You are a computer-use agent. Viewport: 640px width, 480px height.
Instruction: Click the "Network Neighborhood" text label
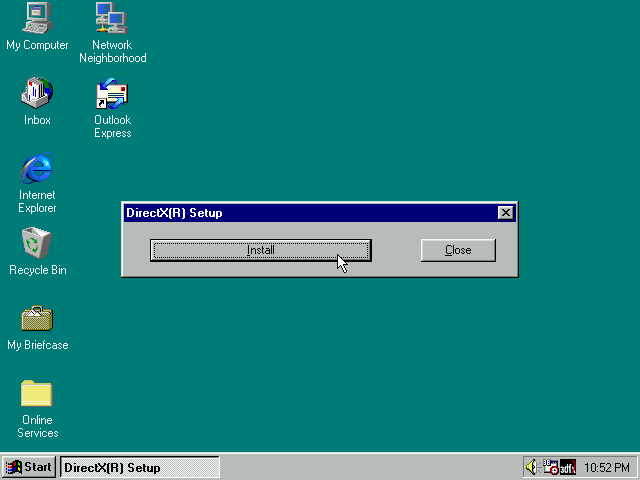coord(112,52)
